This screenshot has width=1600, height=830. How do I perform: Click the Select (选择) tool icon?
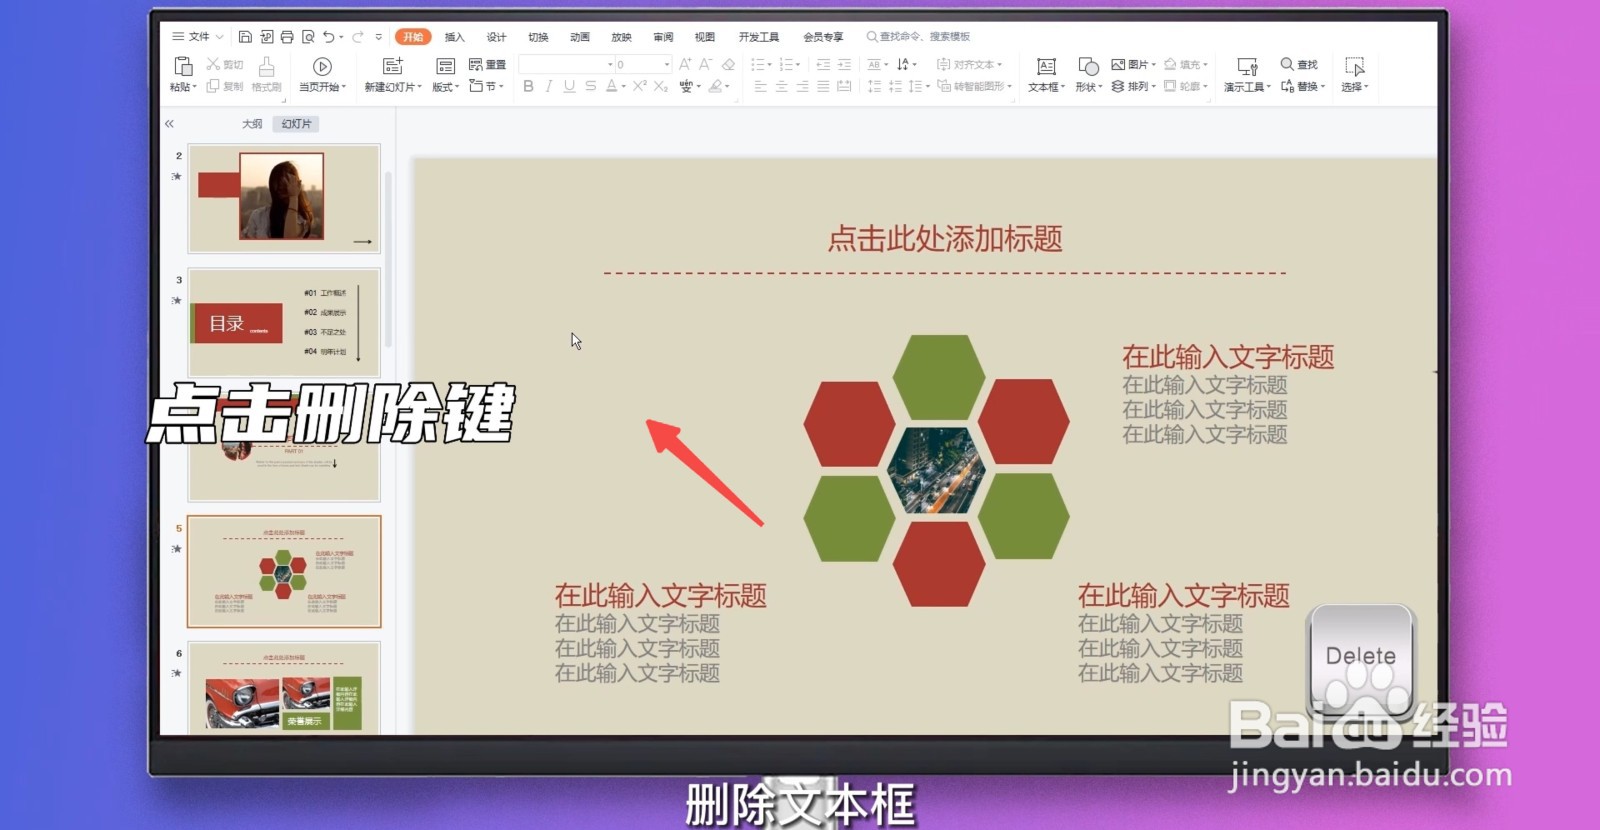click(x=1355, y=67)
